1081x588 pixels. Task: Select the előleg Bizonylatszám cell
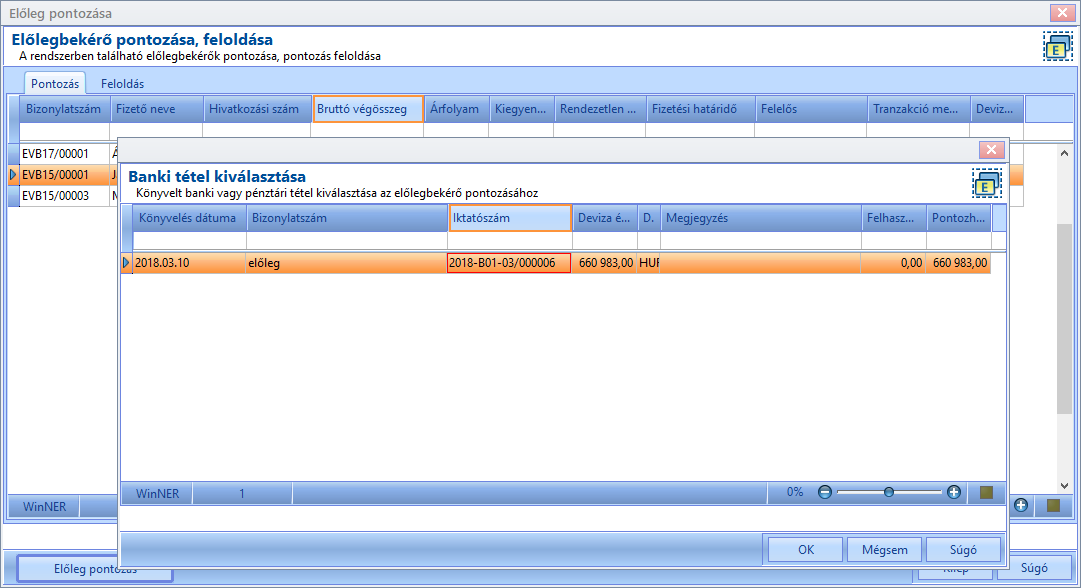click(346, 263)
